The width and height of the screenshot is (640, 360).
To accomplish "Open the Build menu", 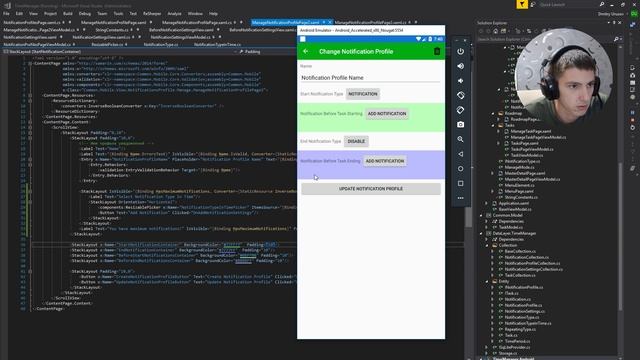I will [68, 13].
